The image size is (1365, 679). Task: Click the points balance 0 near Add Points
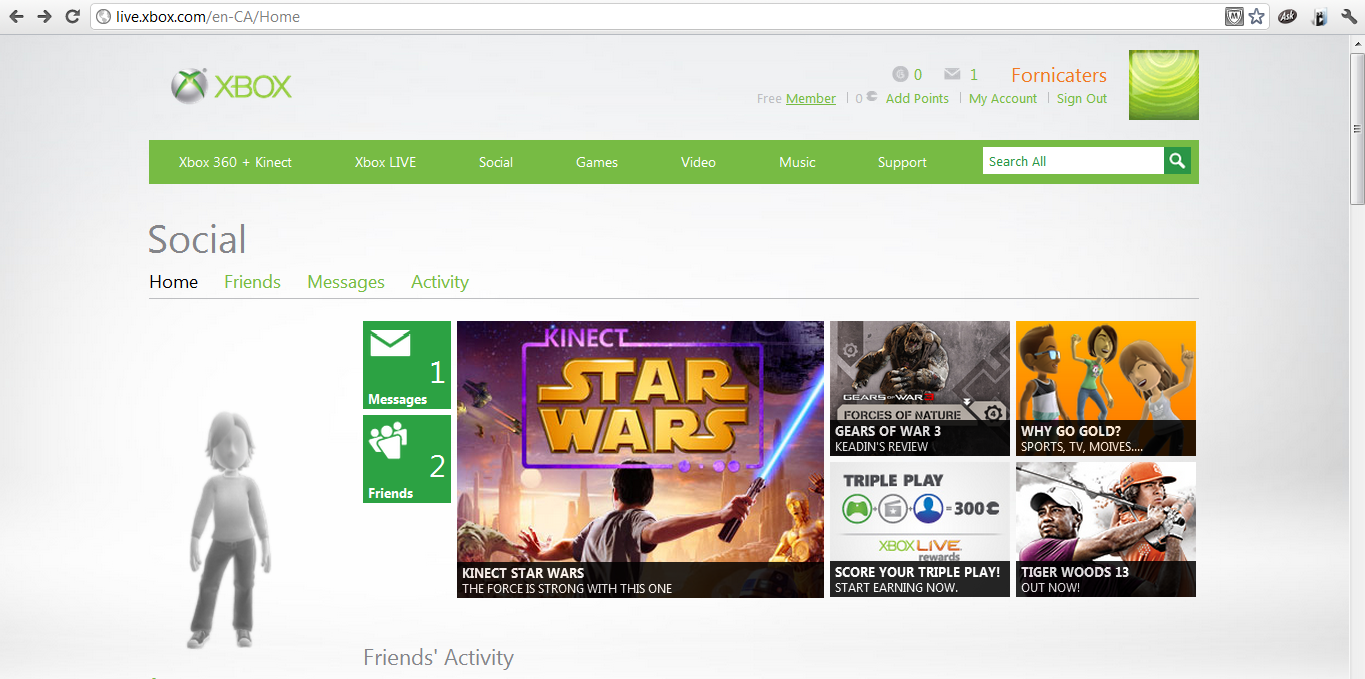point(859,98)
